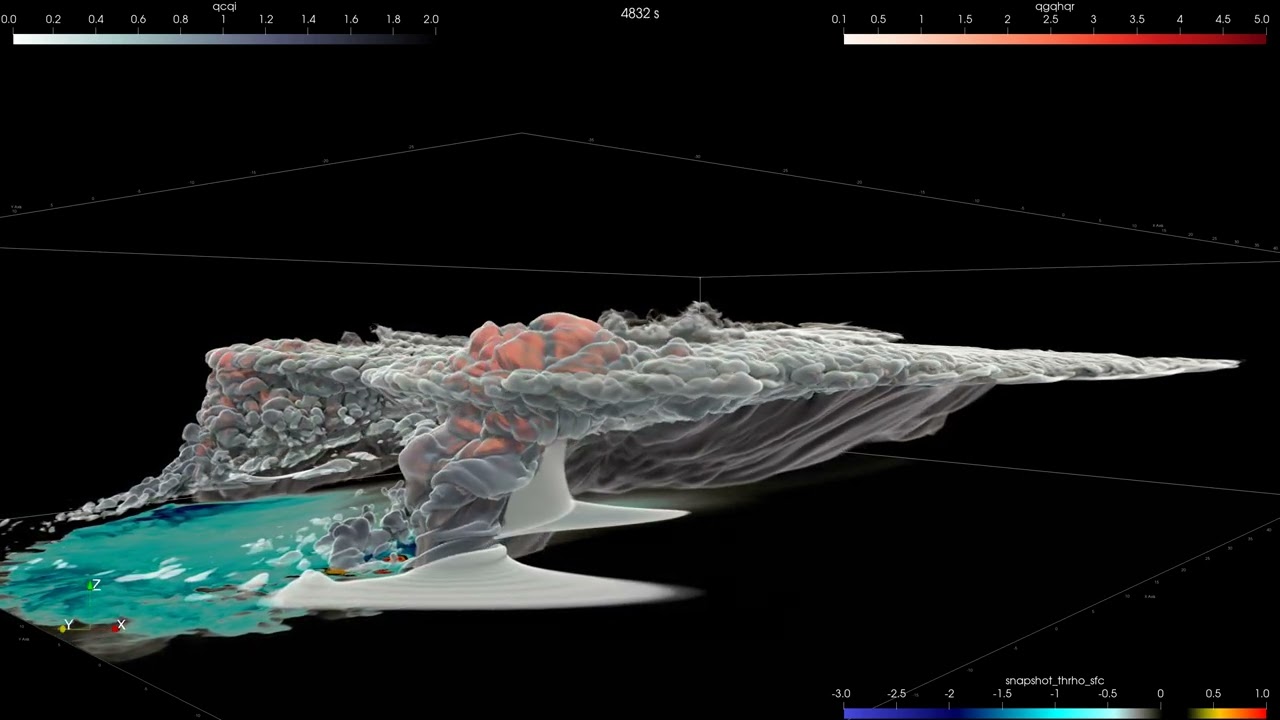Click the qgqhqr red color bar
1280x720 pixels.
[1055, 39]
